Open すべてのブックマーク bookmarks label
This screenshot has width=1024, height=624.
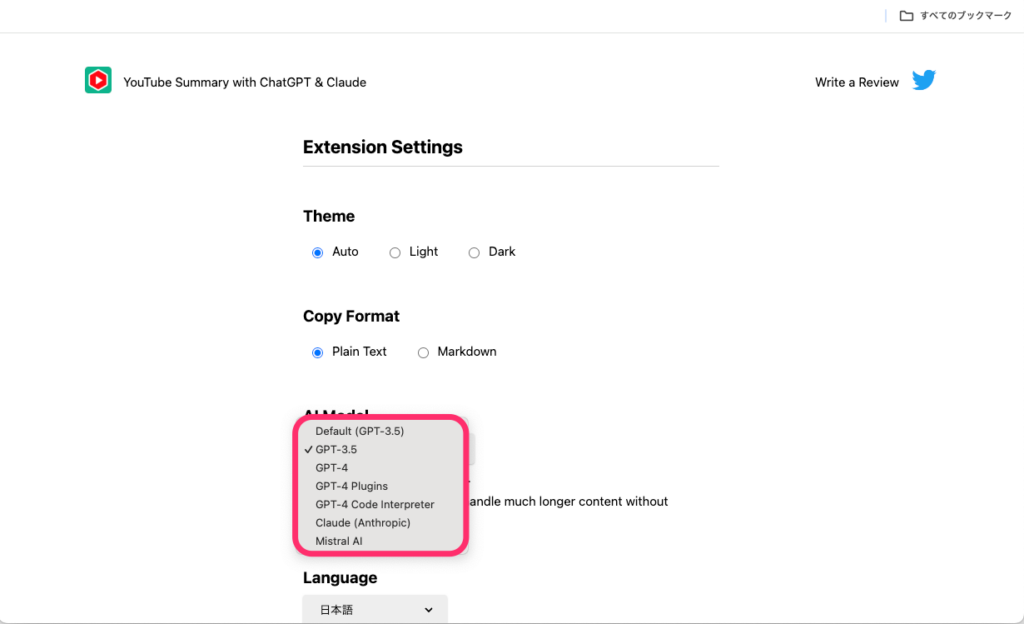[966, 16]
